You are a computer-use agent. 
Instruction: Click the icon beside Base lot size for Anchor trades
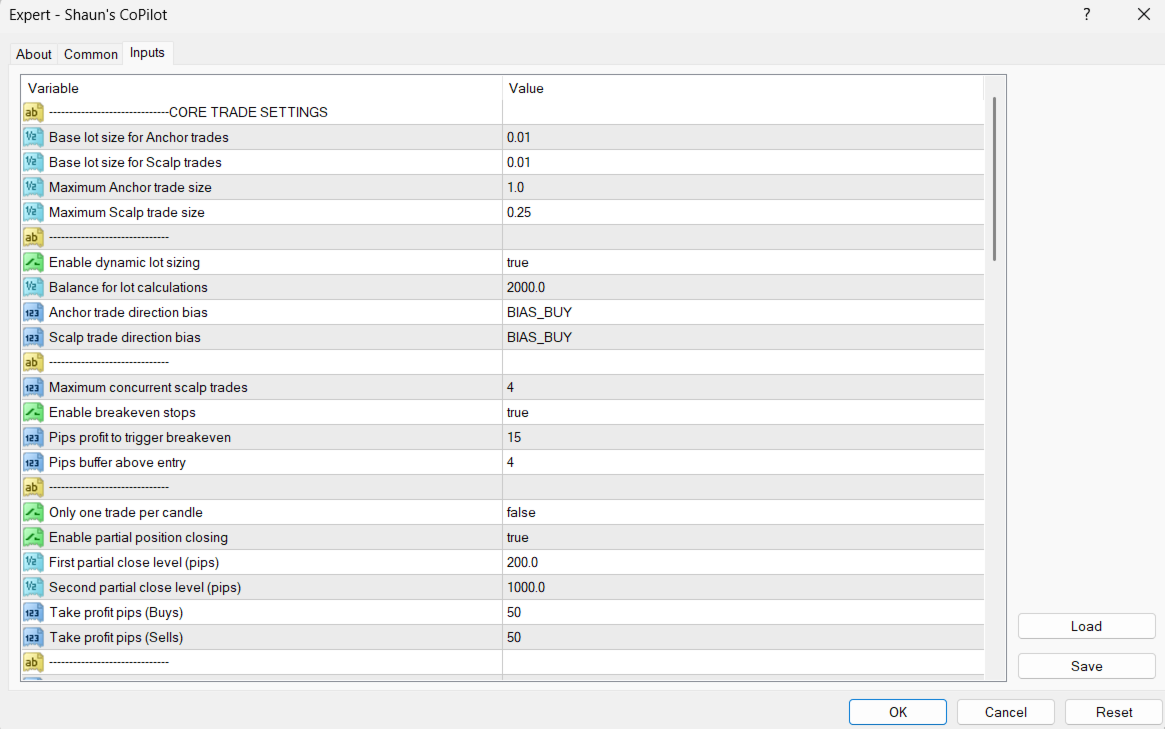point(33,137)
